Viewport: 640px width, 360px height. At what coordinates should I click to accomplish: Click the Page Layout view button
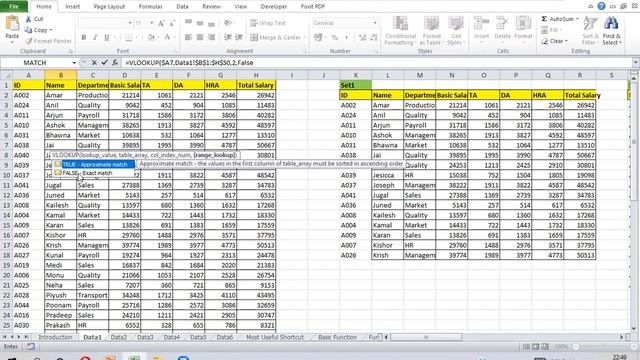point(535,347)
